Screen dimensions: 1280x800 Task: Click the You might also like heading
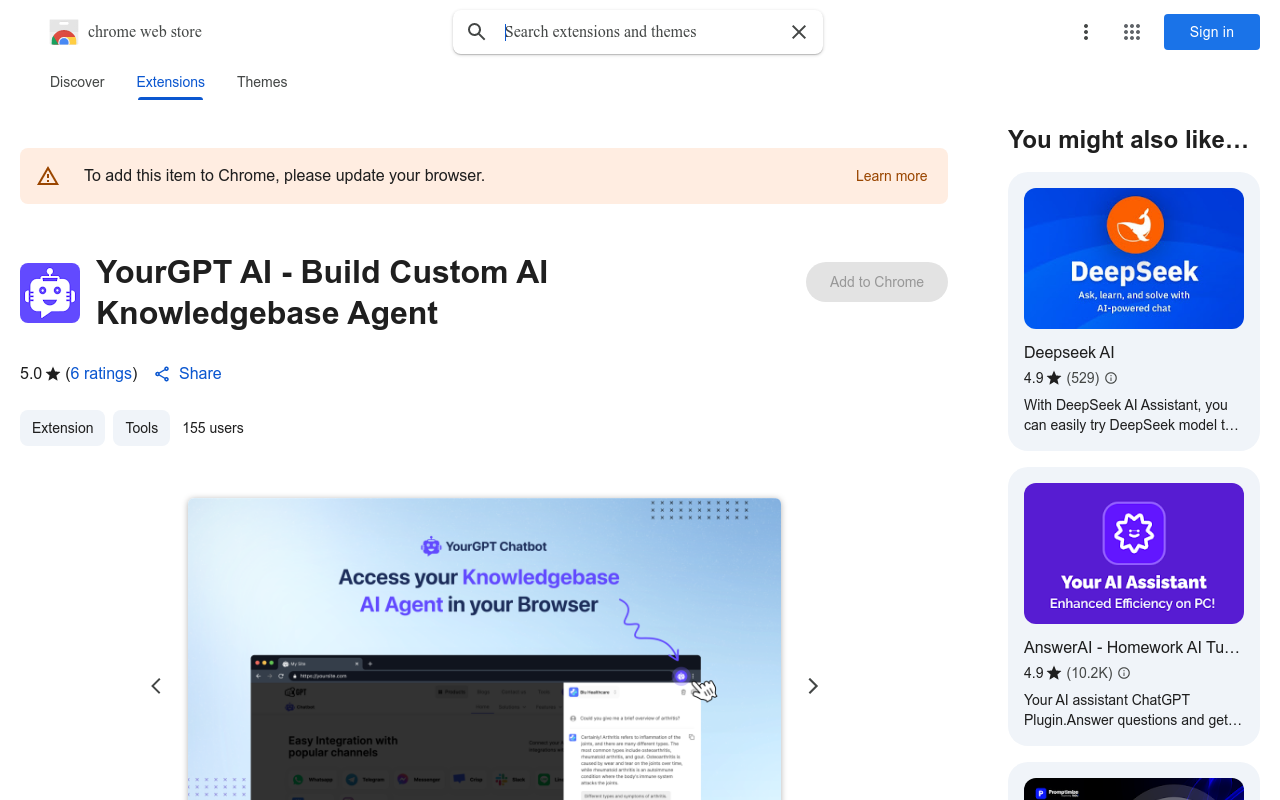tap(1128, 140)
